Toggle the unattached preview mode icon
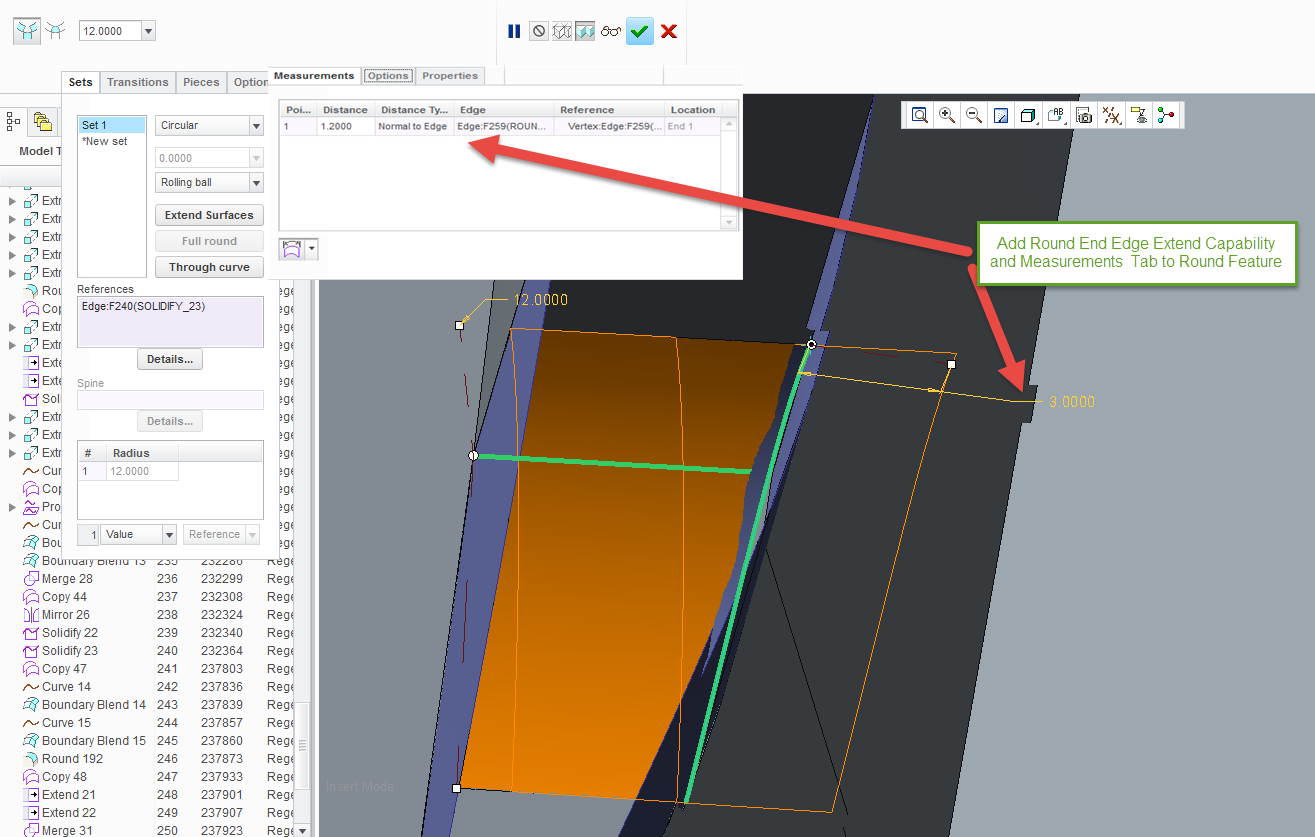 (x=563, y=31)
